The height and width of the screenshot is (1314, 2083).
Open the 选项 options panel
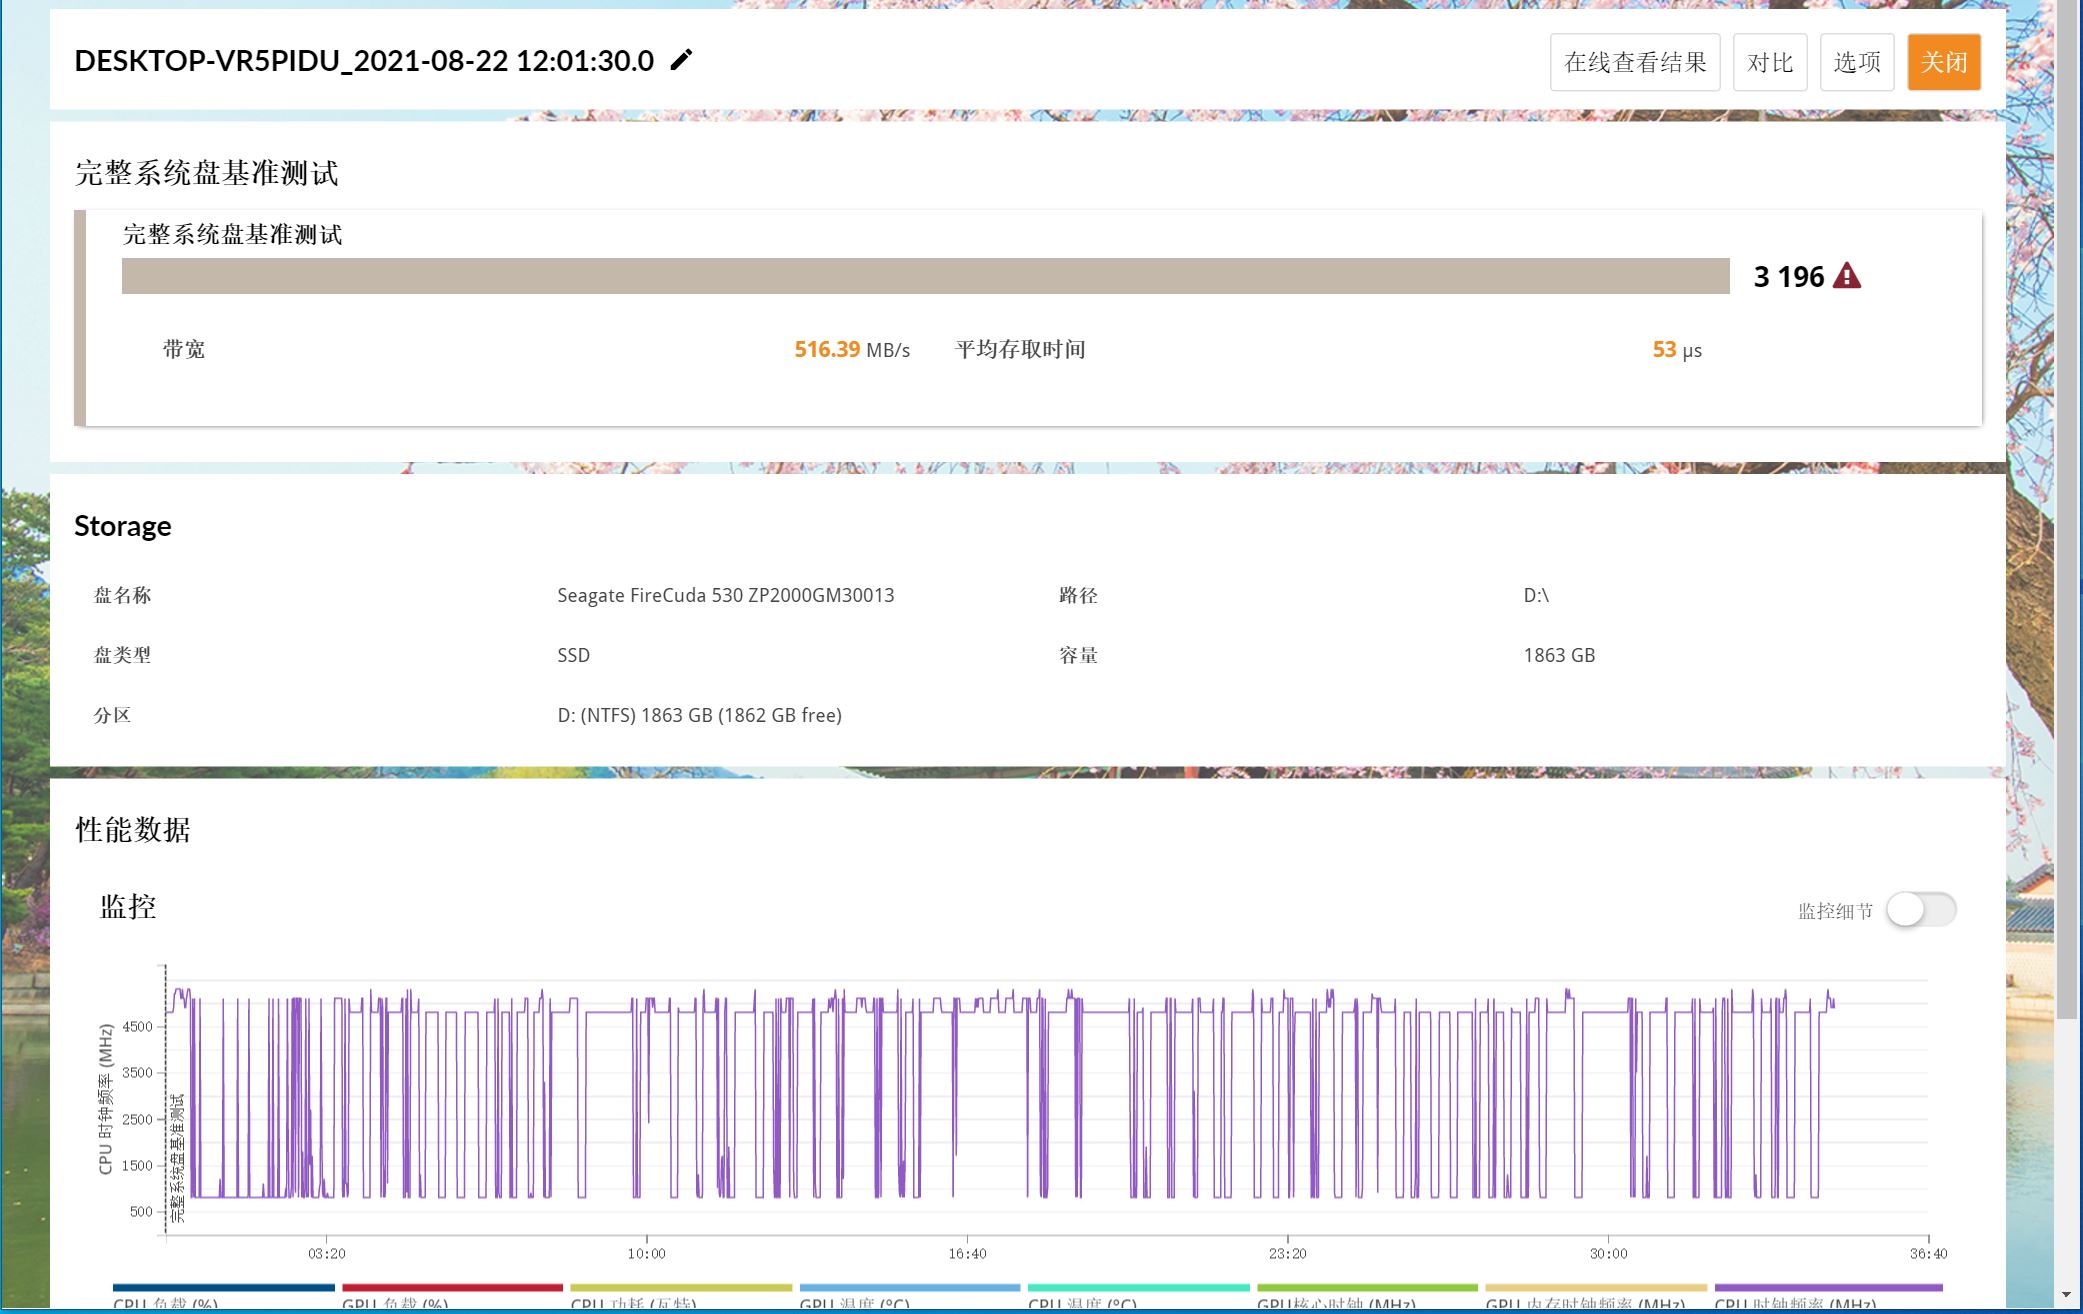pyautogui.click(x=1856, y=61)
